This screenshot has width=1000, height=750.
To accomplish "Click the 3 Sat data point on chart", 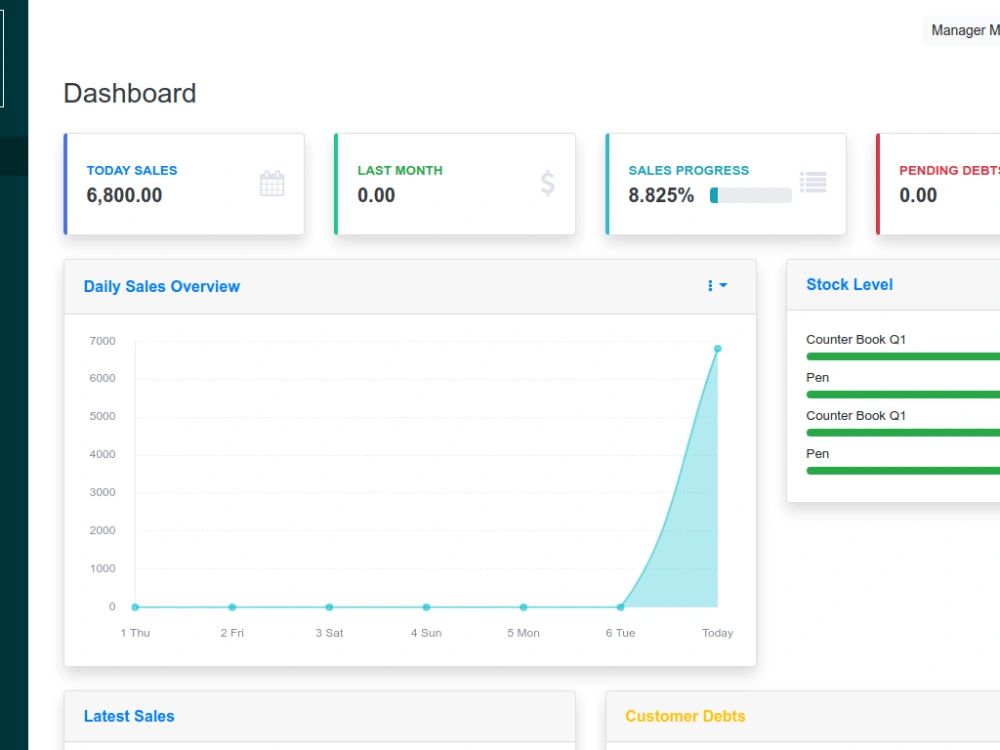I will point(329,607).
